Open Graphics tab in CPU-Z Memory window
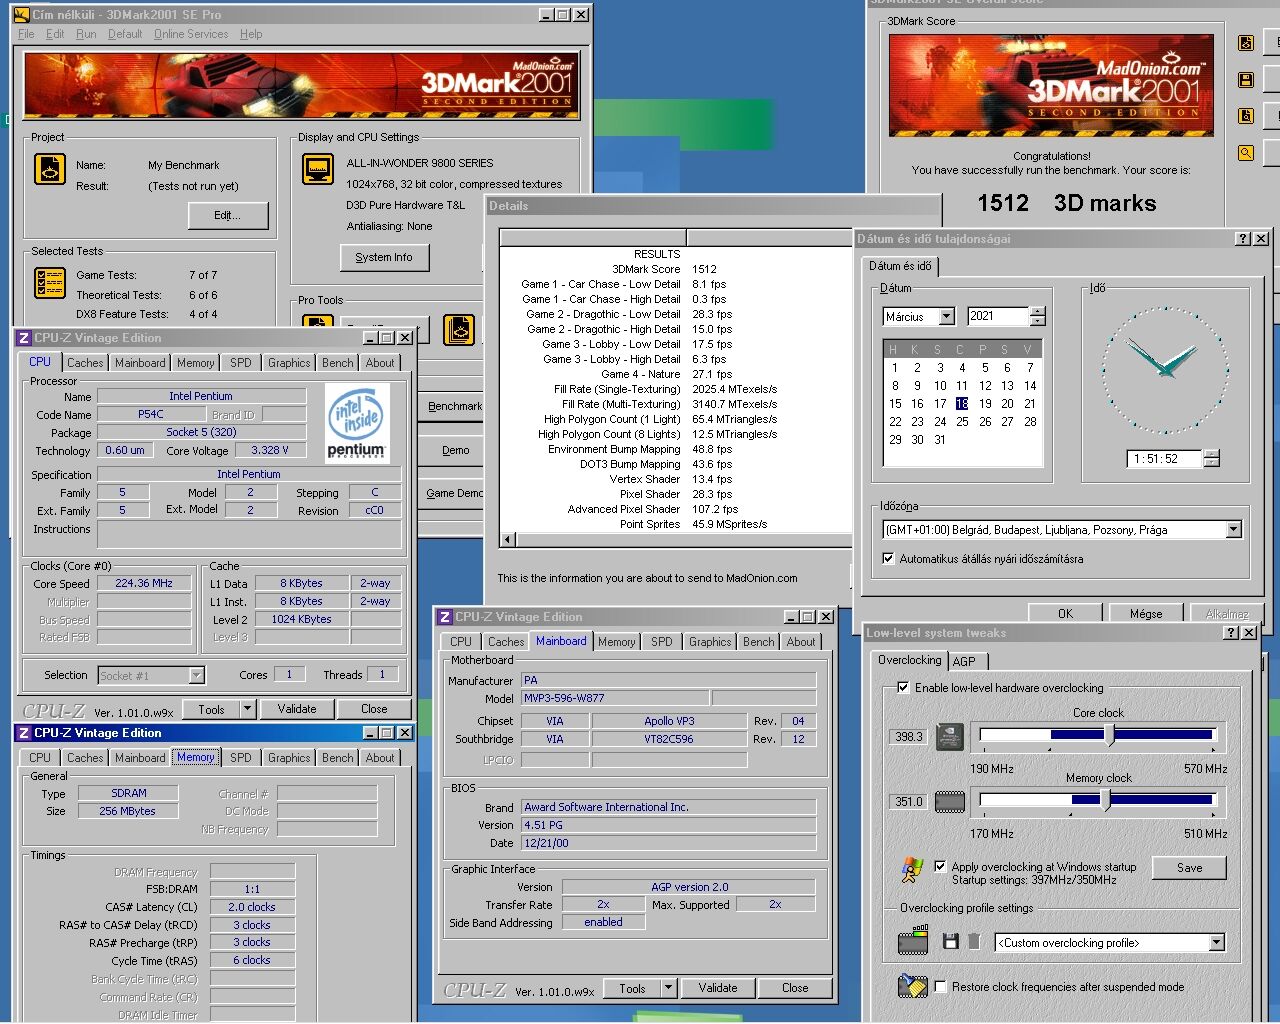 289,758
